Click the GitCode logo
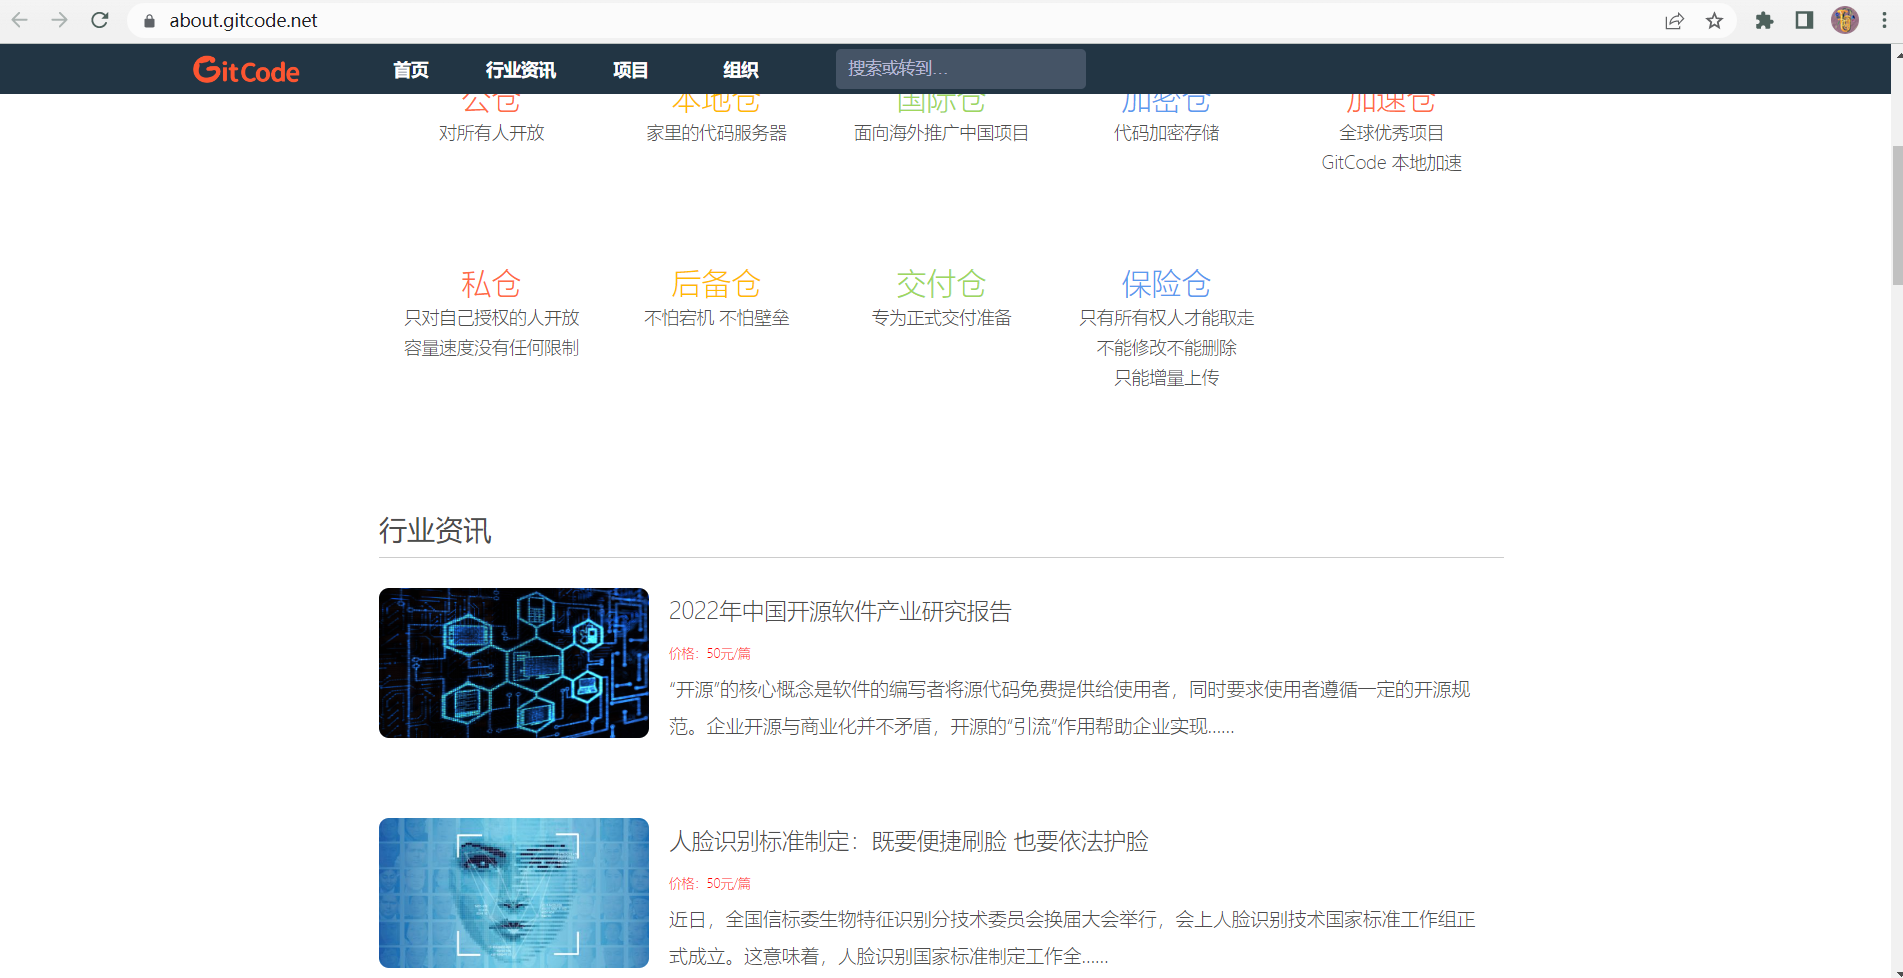The width and height of the screenshot is (1903, 978). 246,70
